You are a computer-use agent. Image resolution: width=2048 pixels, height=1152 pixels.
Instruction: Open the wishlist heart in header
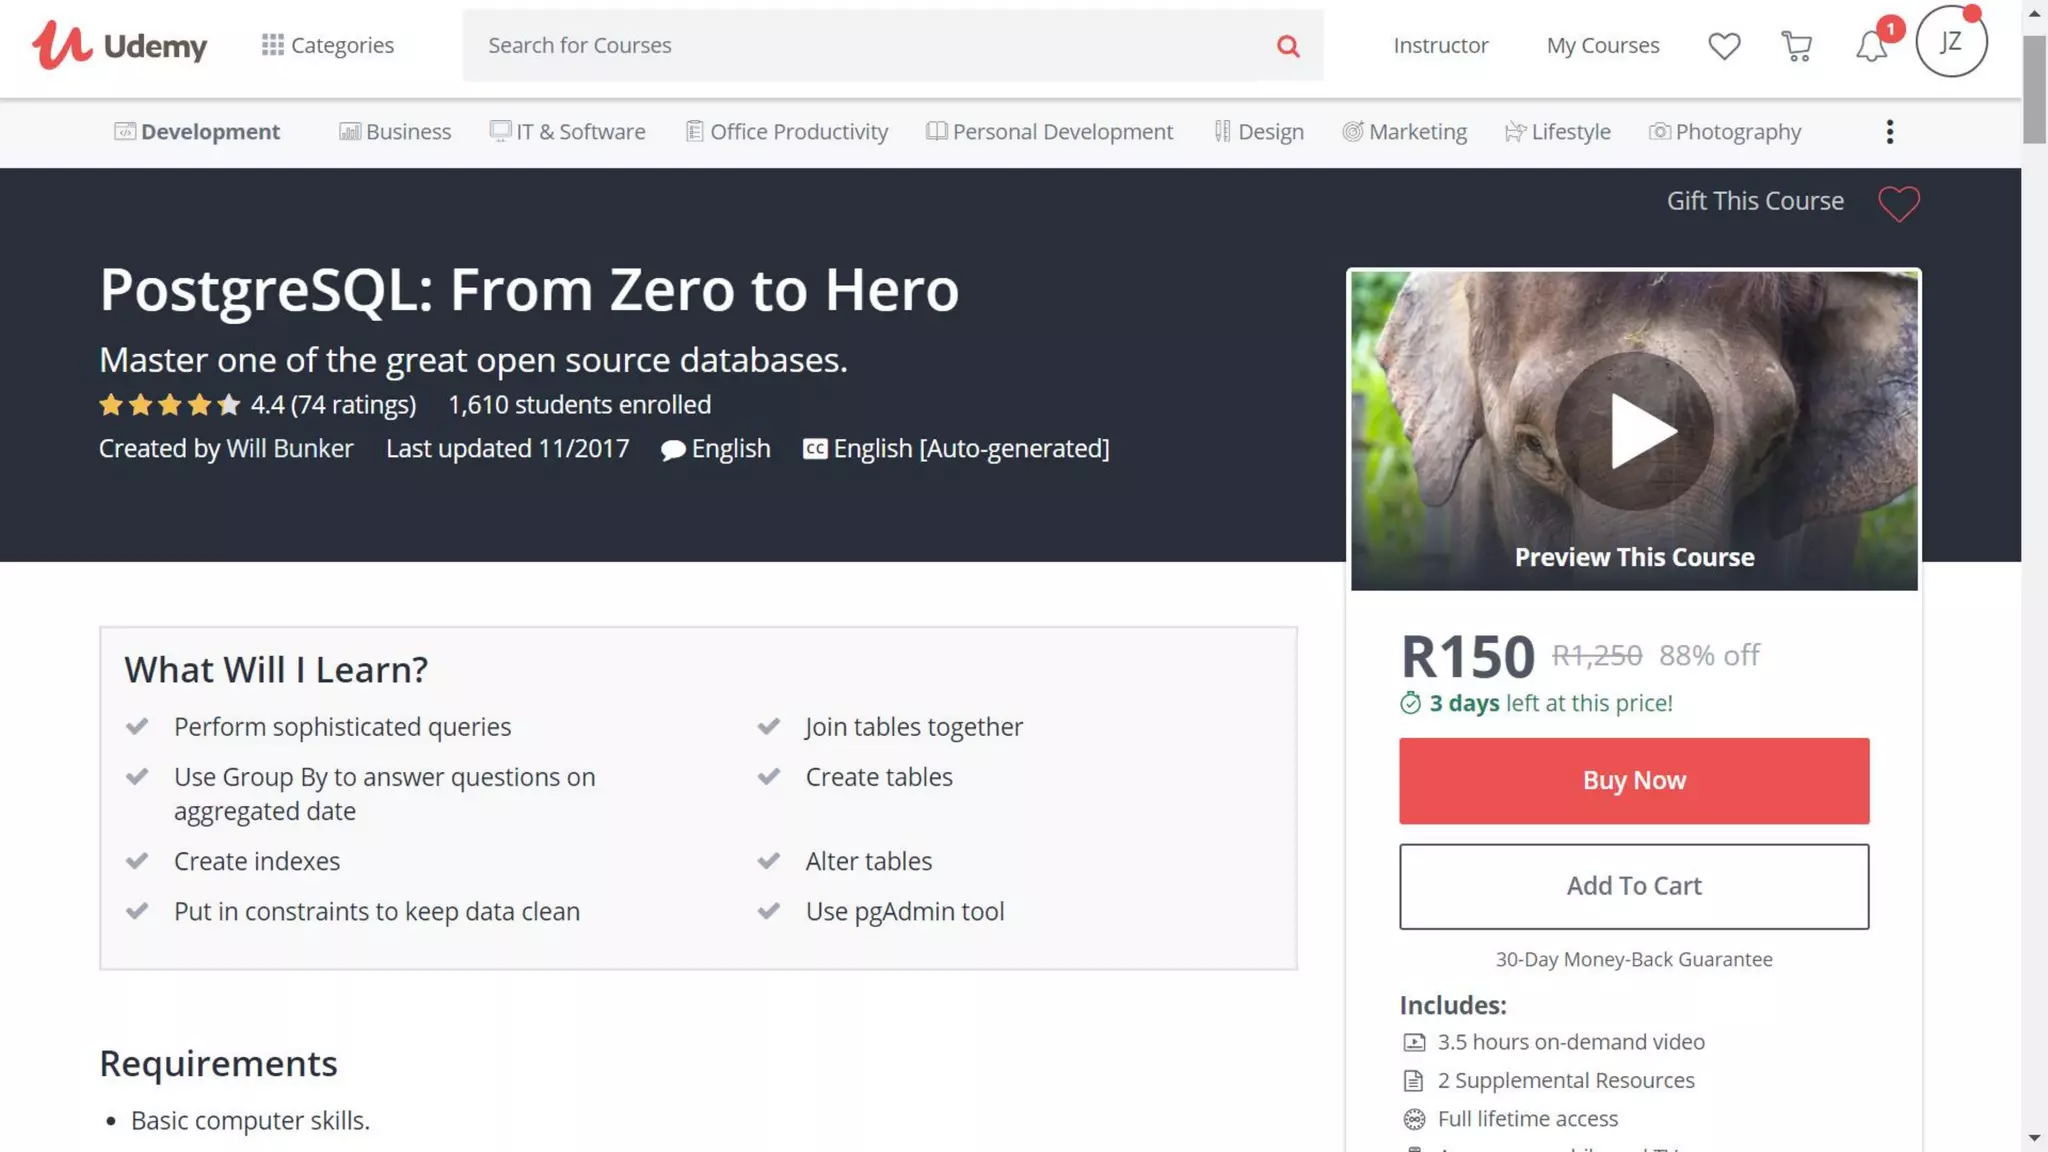tap(1724, 46)
